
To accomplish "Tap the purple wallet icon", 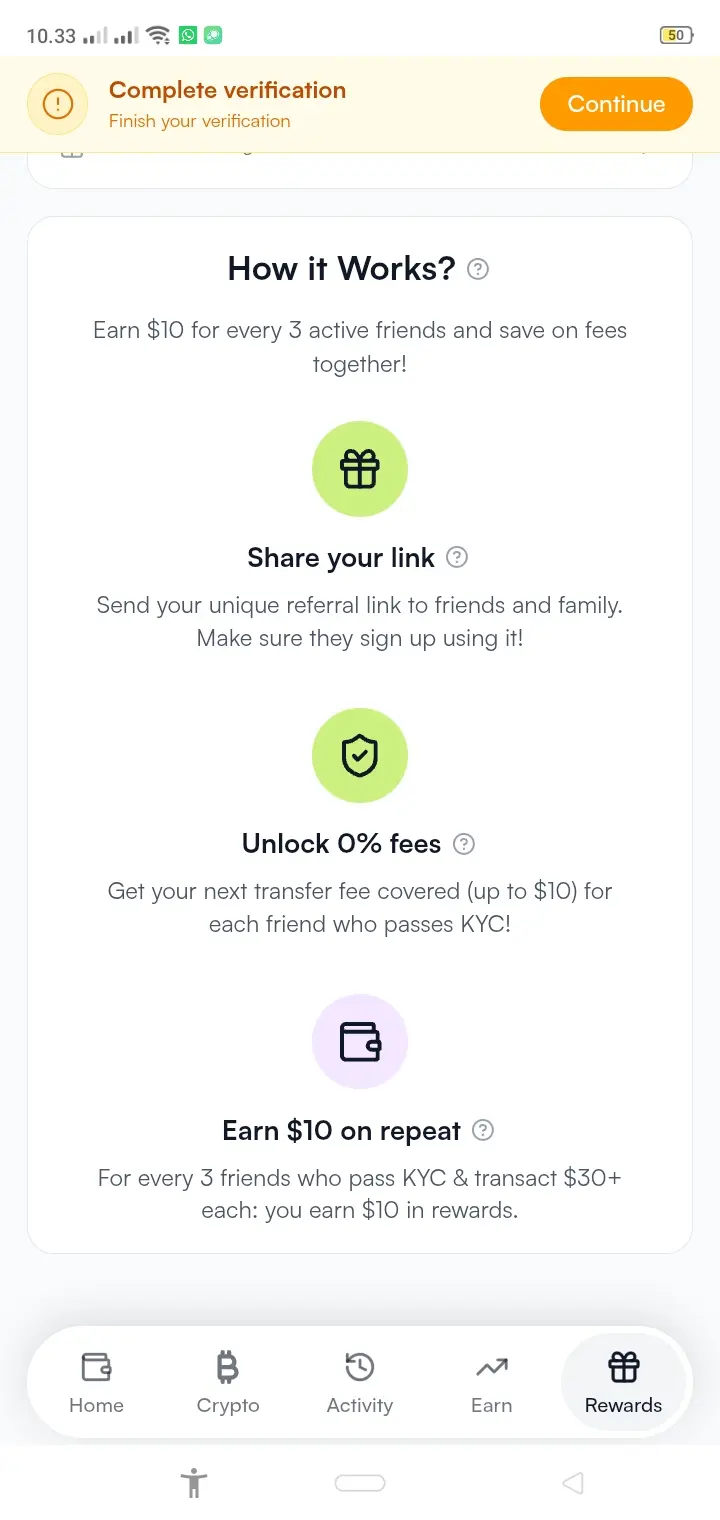I will (360, 1041).
